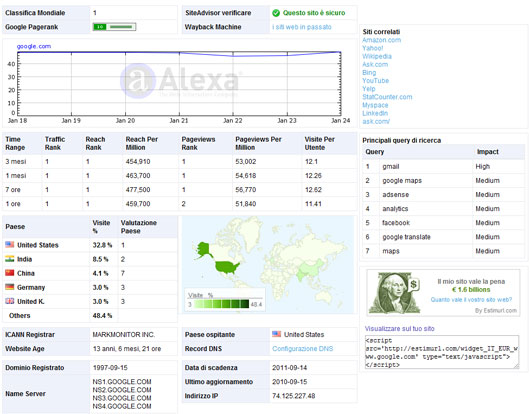Click the 'MARKMONITOR INC.' registrar value
Screen dimensions: 530x414
124,335
